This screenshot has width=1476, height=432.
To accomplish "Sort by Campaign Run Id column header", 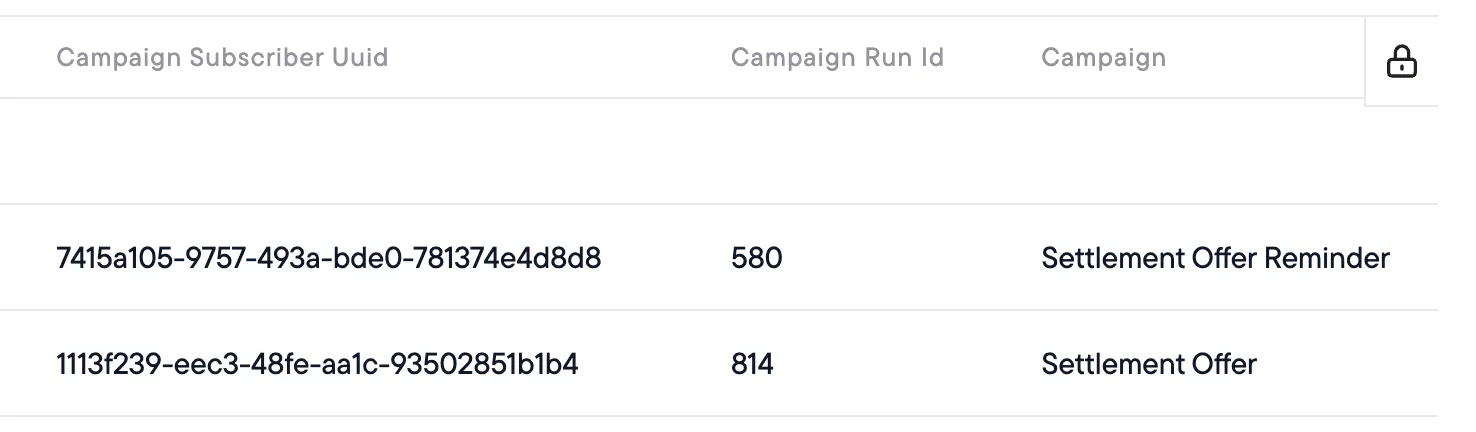I will [x=837, y=57].
